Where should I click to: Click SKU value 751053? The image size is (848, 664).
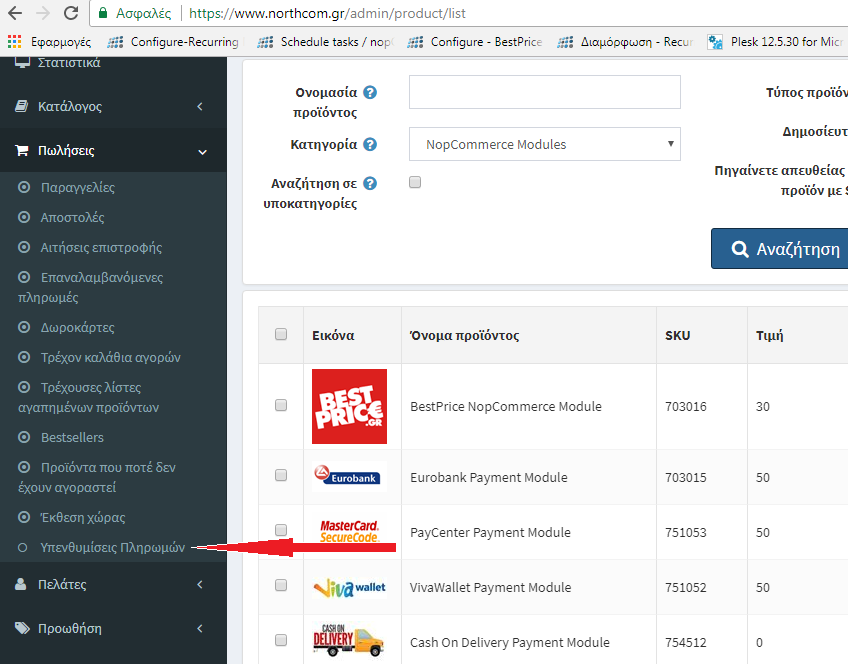686,533
